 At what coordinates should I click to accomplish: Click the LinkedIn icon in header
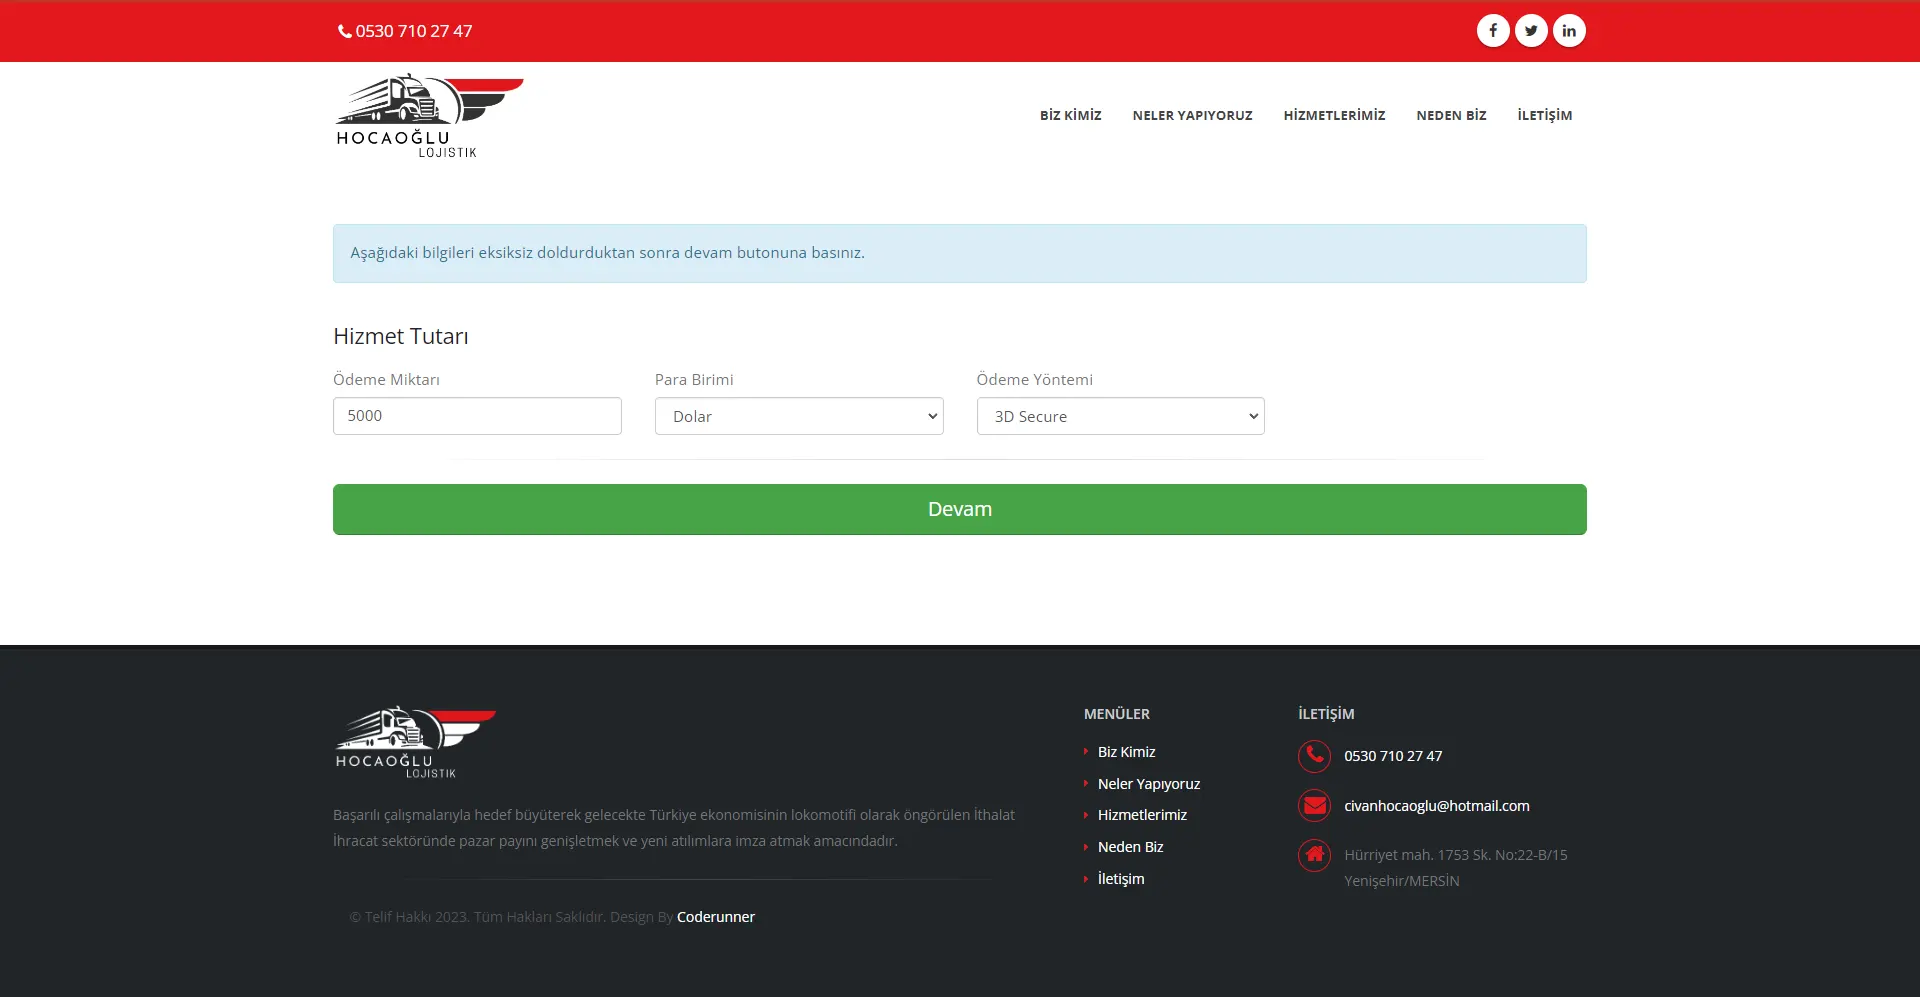[x=1569, y=31]
